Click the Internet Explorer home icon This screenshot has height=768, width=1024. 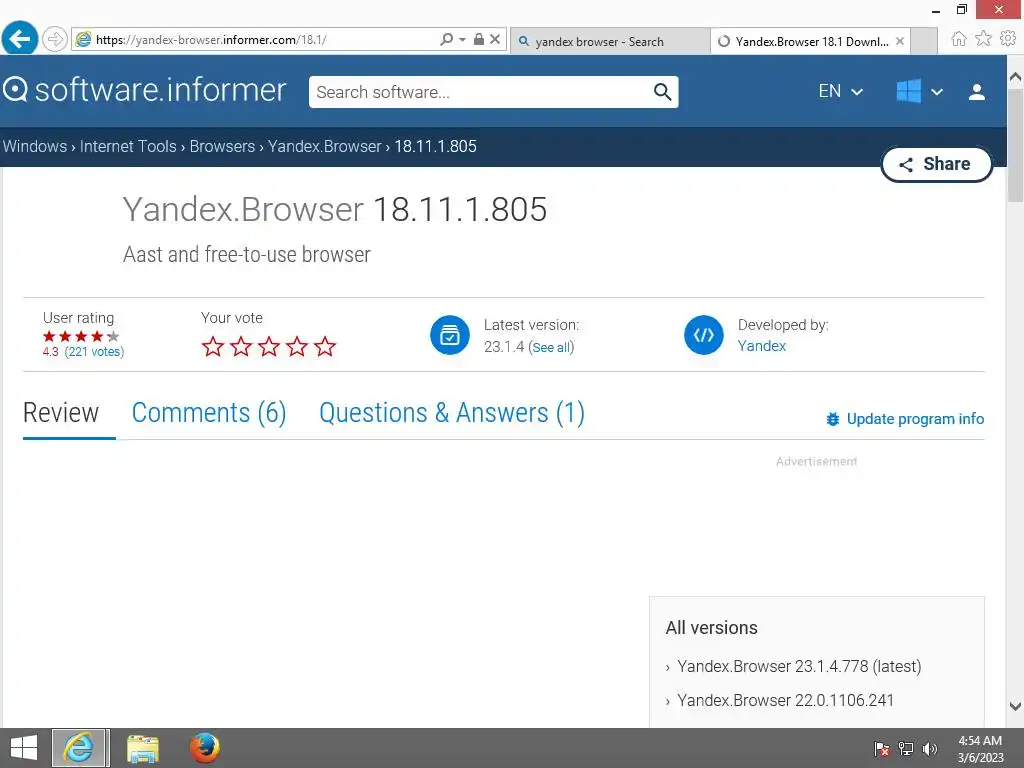[958, 39]
